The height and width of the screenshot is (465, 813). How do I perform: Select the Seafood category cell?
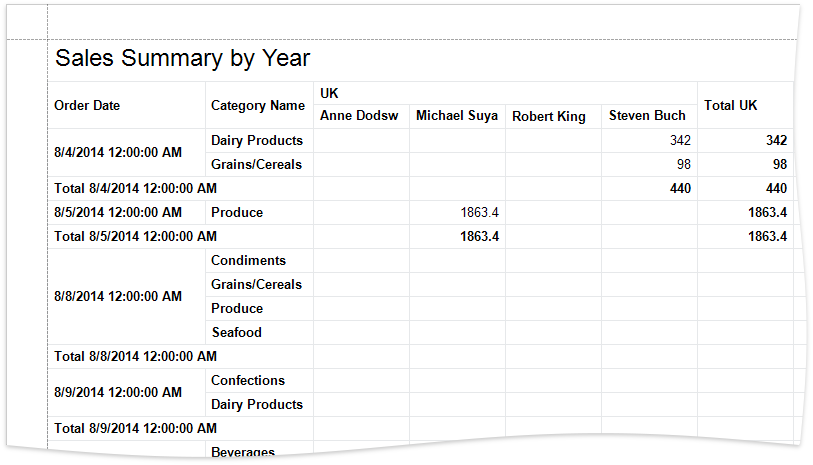pos(236,332)
